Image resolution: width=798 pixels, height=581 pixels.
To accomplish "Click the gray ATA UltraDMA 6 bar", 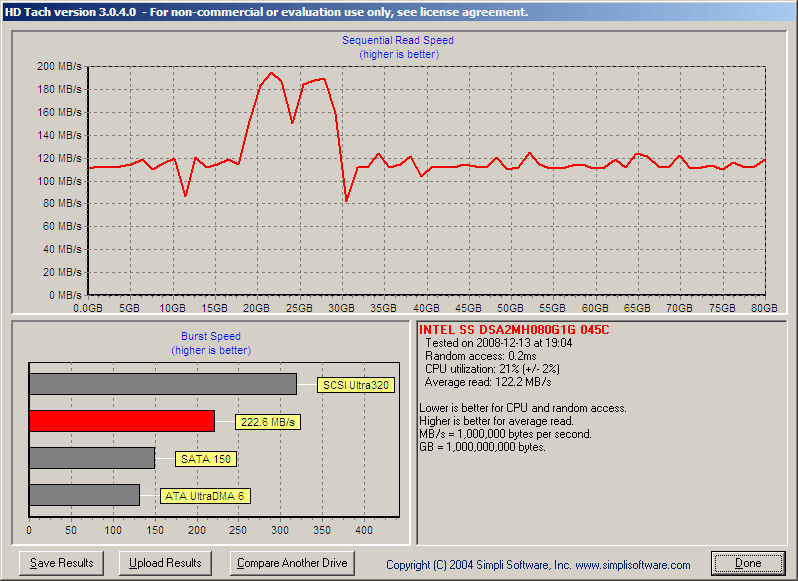I will pos(84,495).
